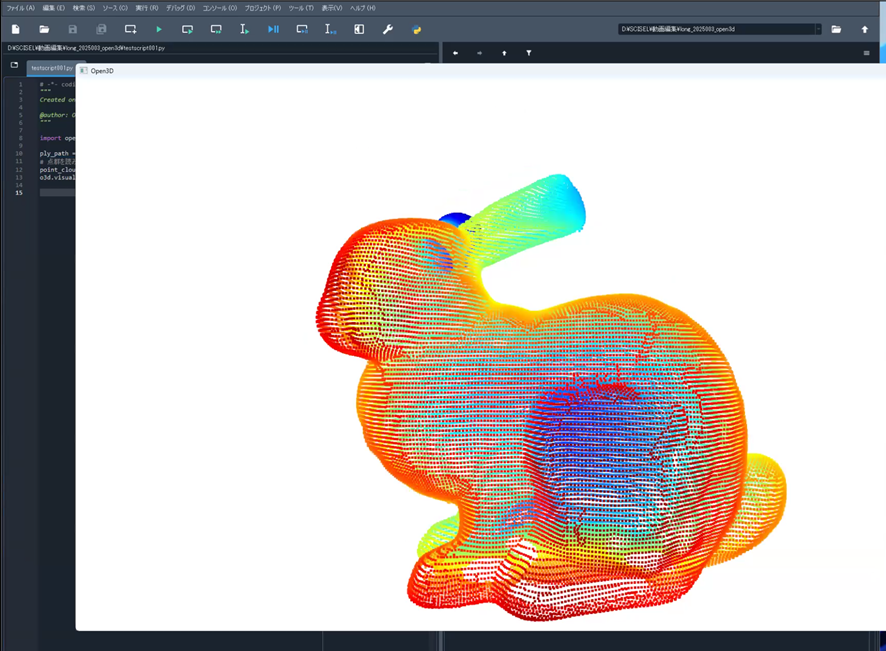Filter filenames in the explorer pane
The width and height of the screenshot is (886, 651).
(528, 53)
